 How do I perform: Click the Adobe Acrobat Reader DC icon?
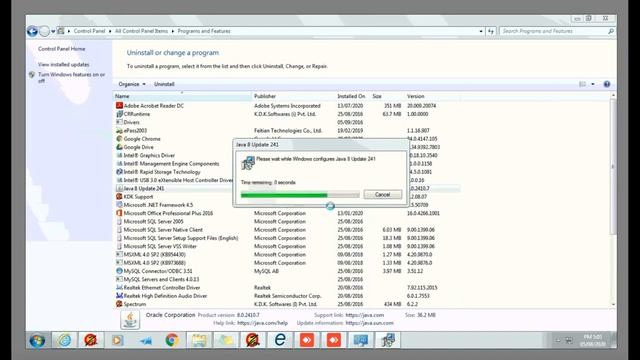click(119, 105)
